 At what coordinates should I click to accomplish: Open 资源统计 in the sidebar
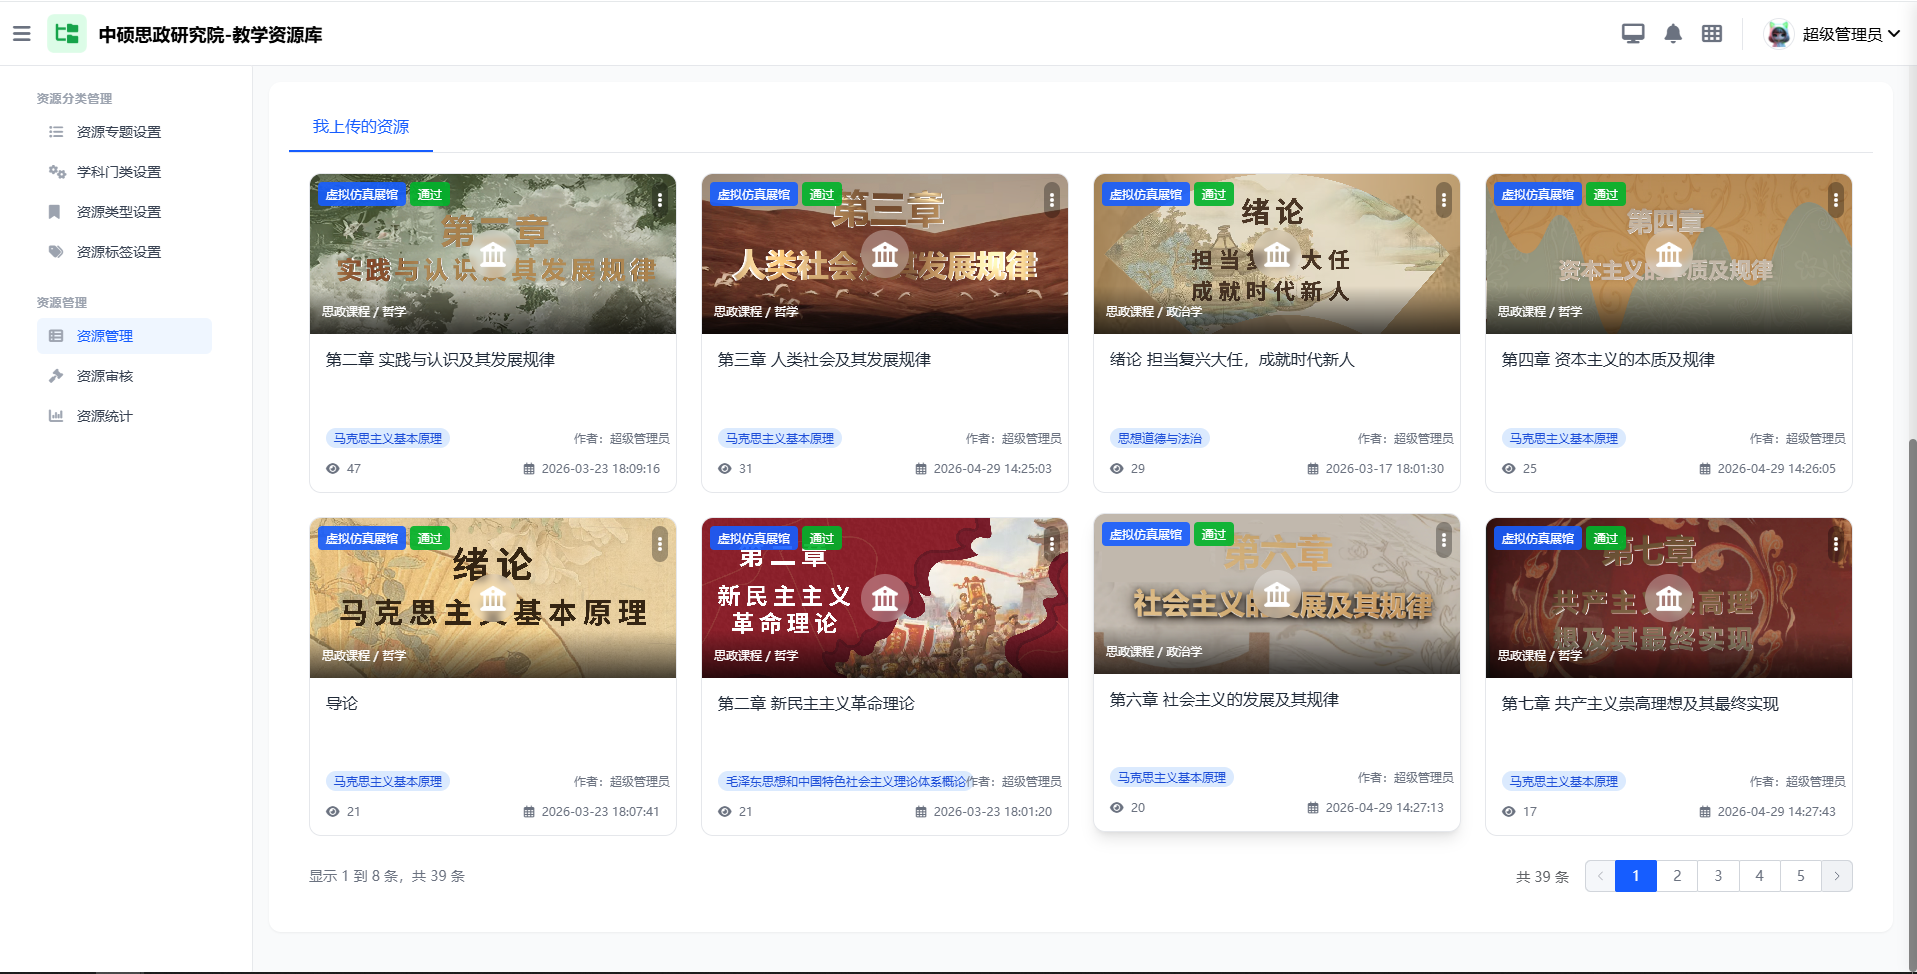click(105, 416)
